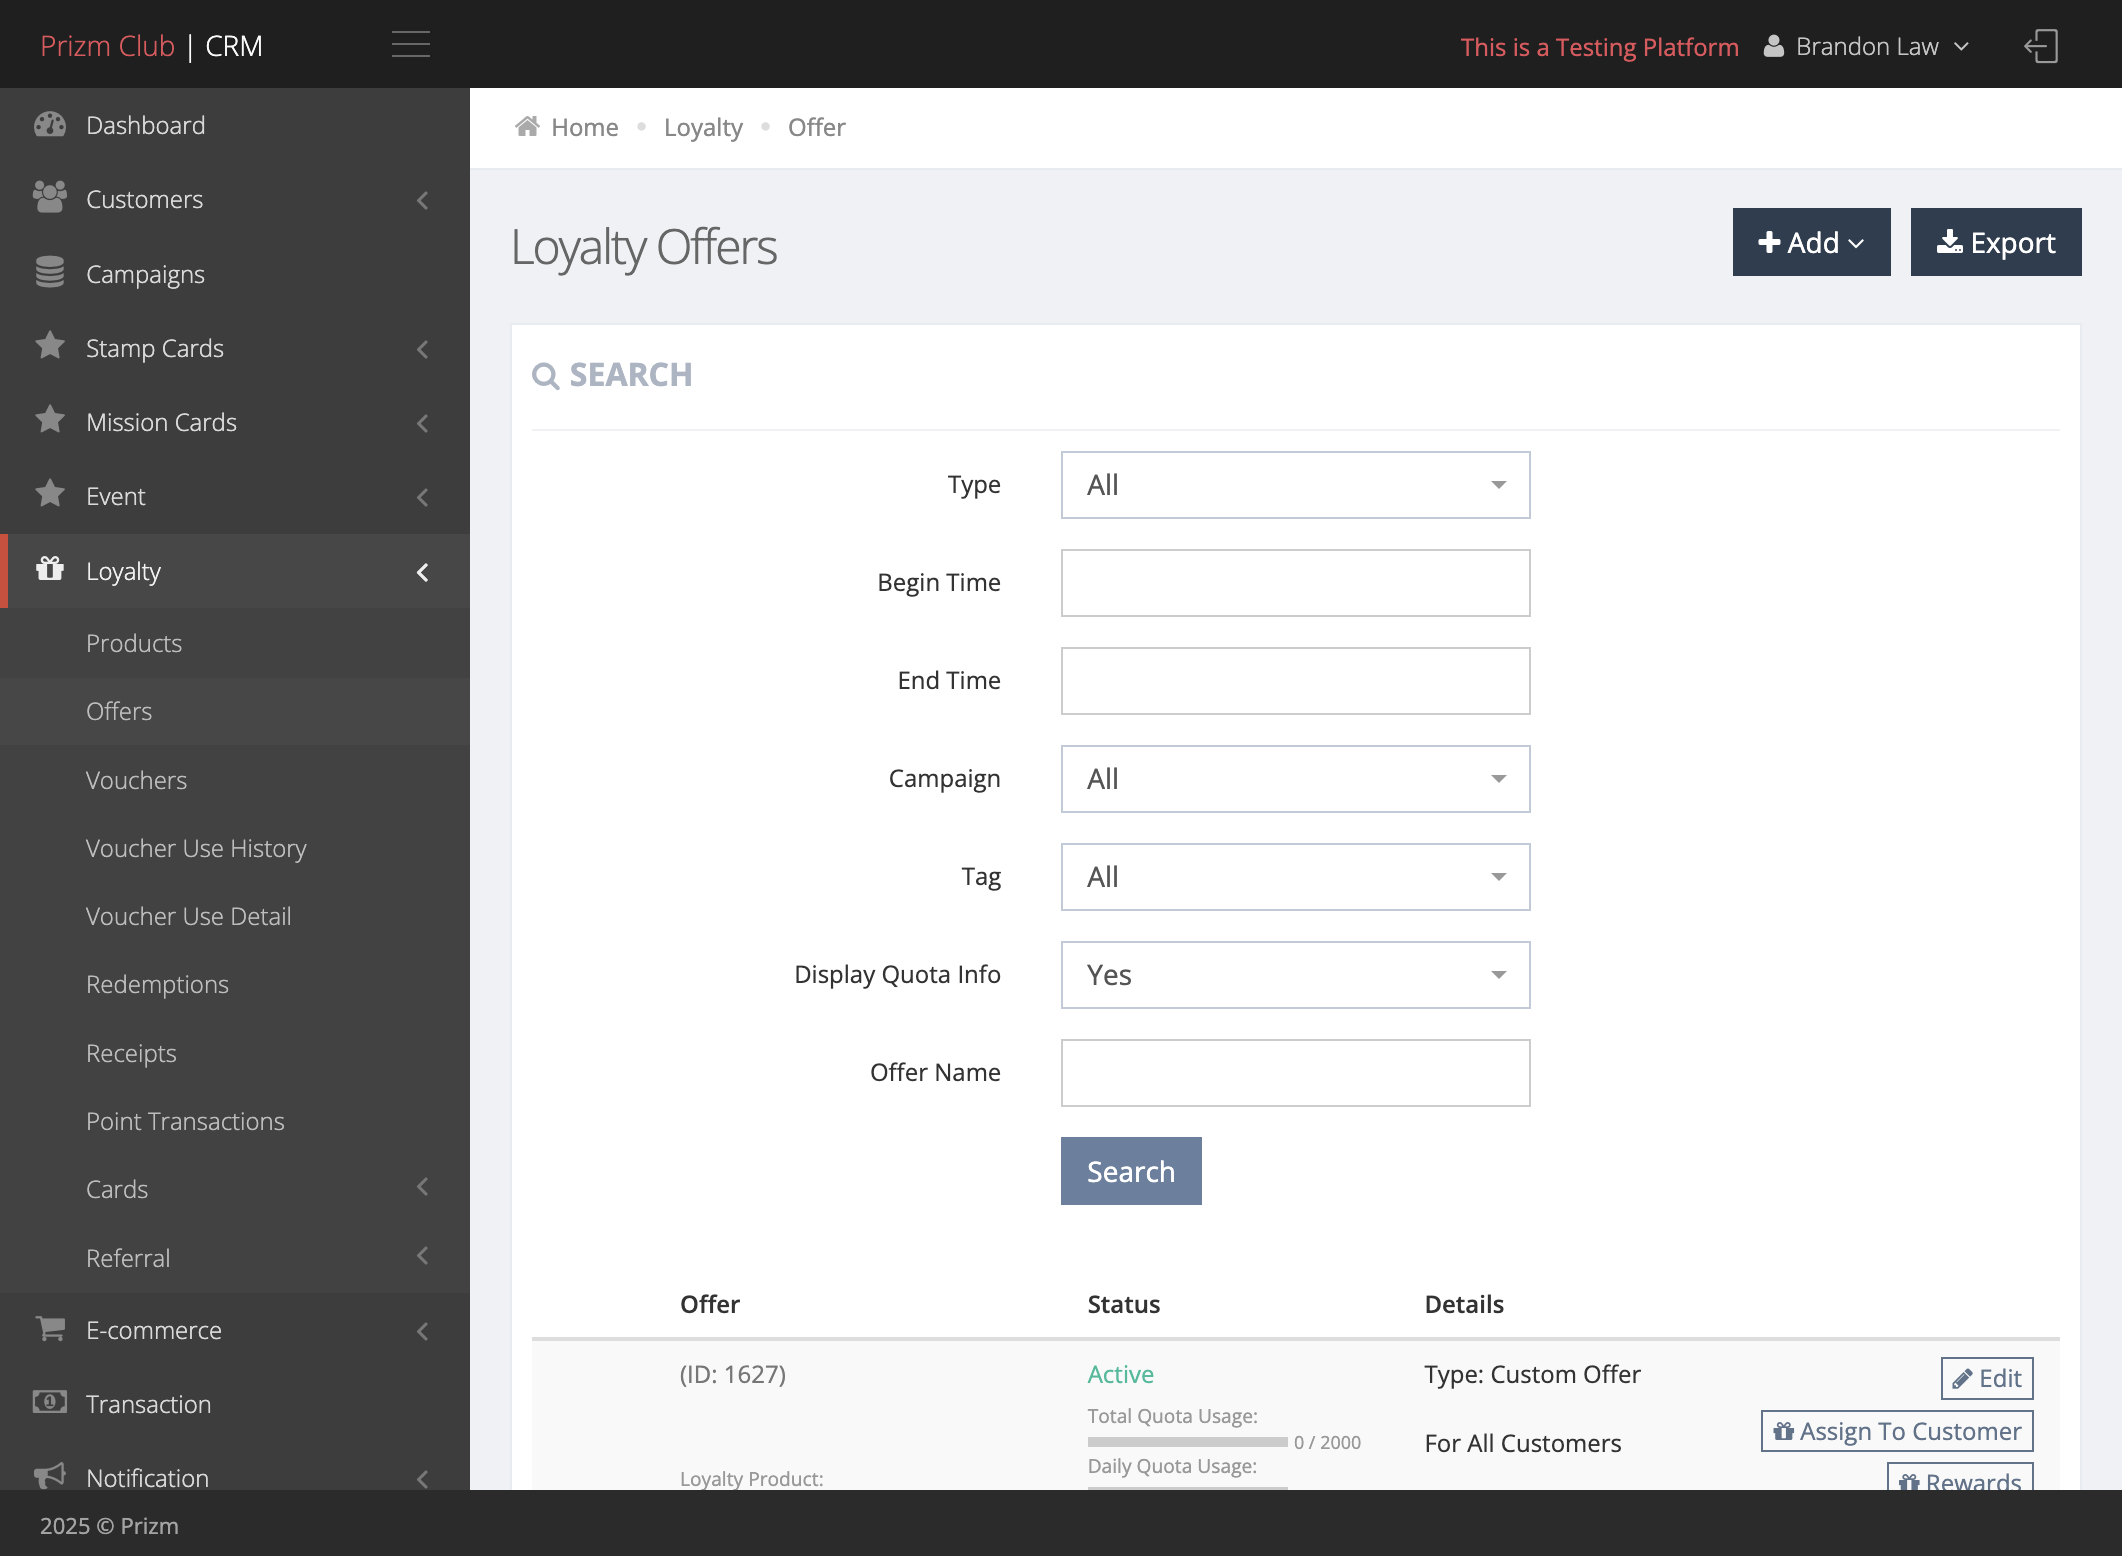
Task: Click the Edit button for offer 1627
Action: (1987, 1378)
